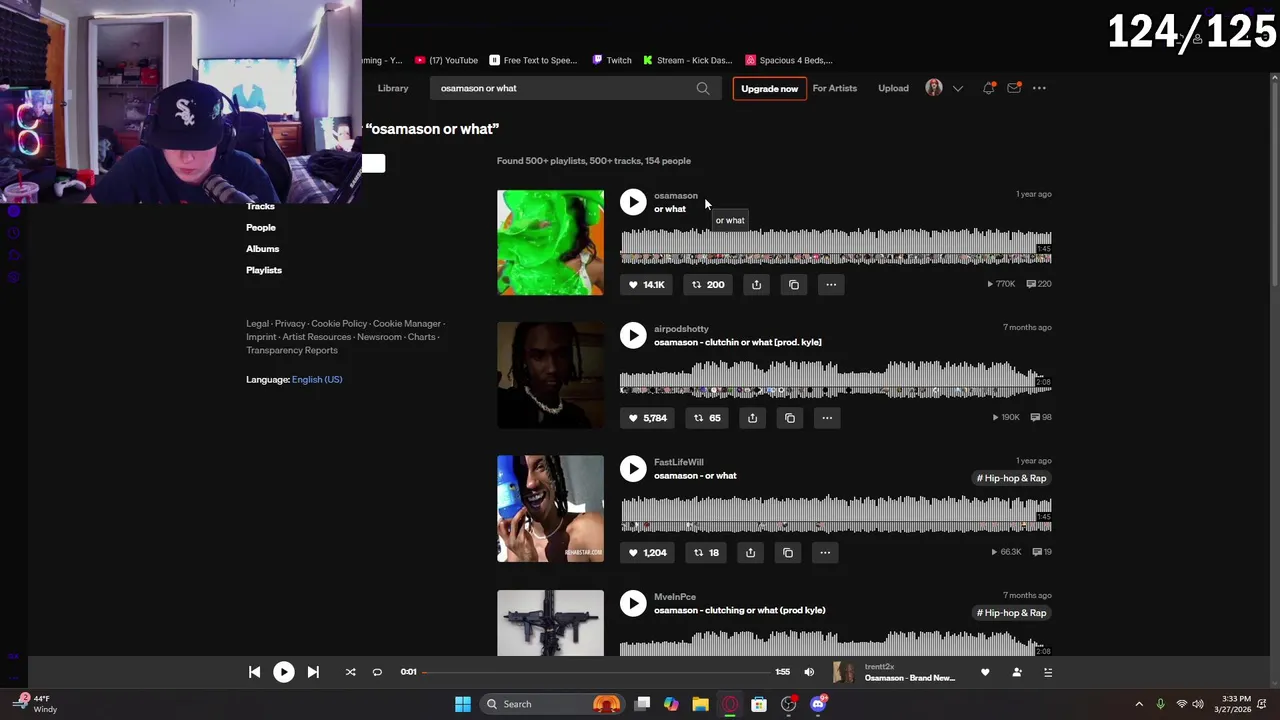The height and width of the screenshot is (720, 1280).
Task: Repost the track with 200 reposts
Action: tap(708, 285)
